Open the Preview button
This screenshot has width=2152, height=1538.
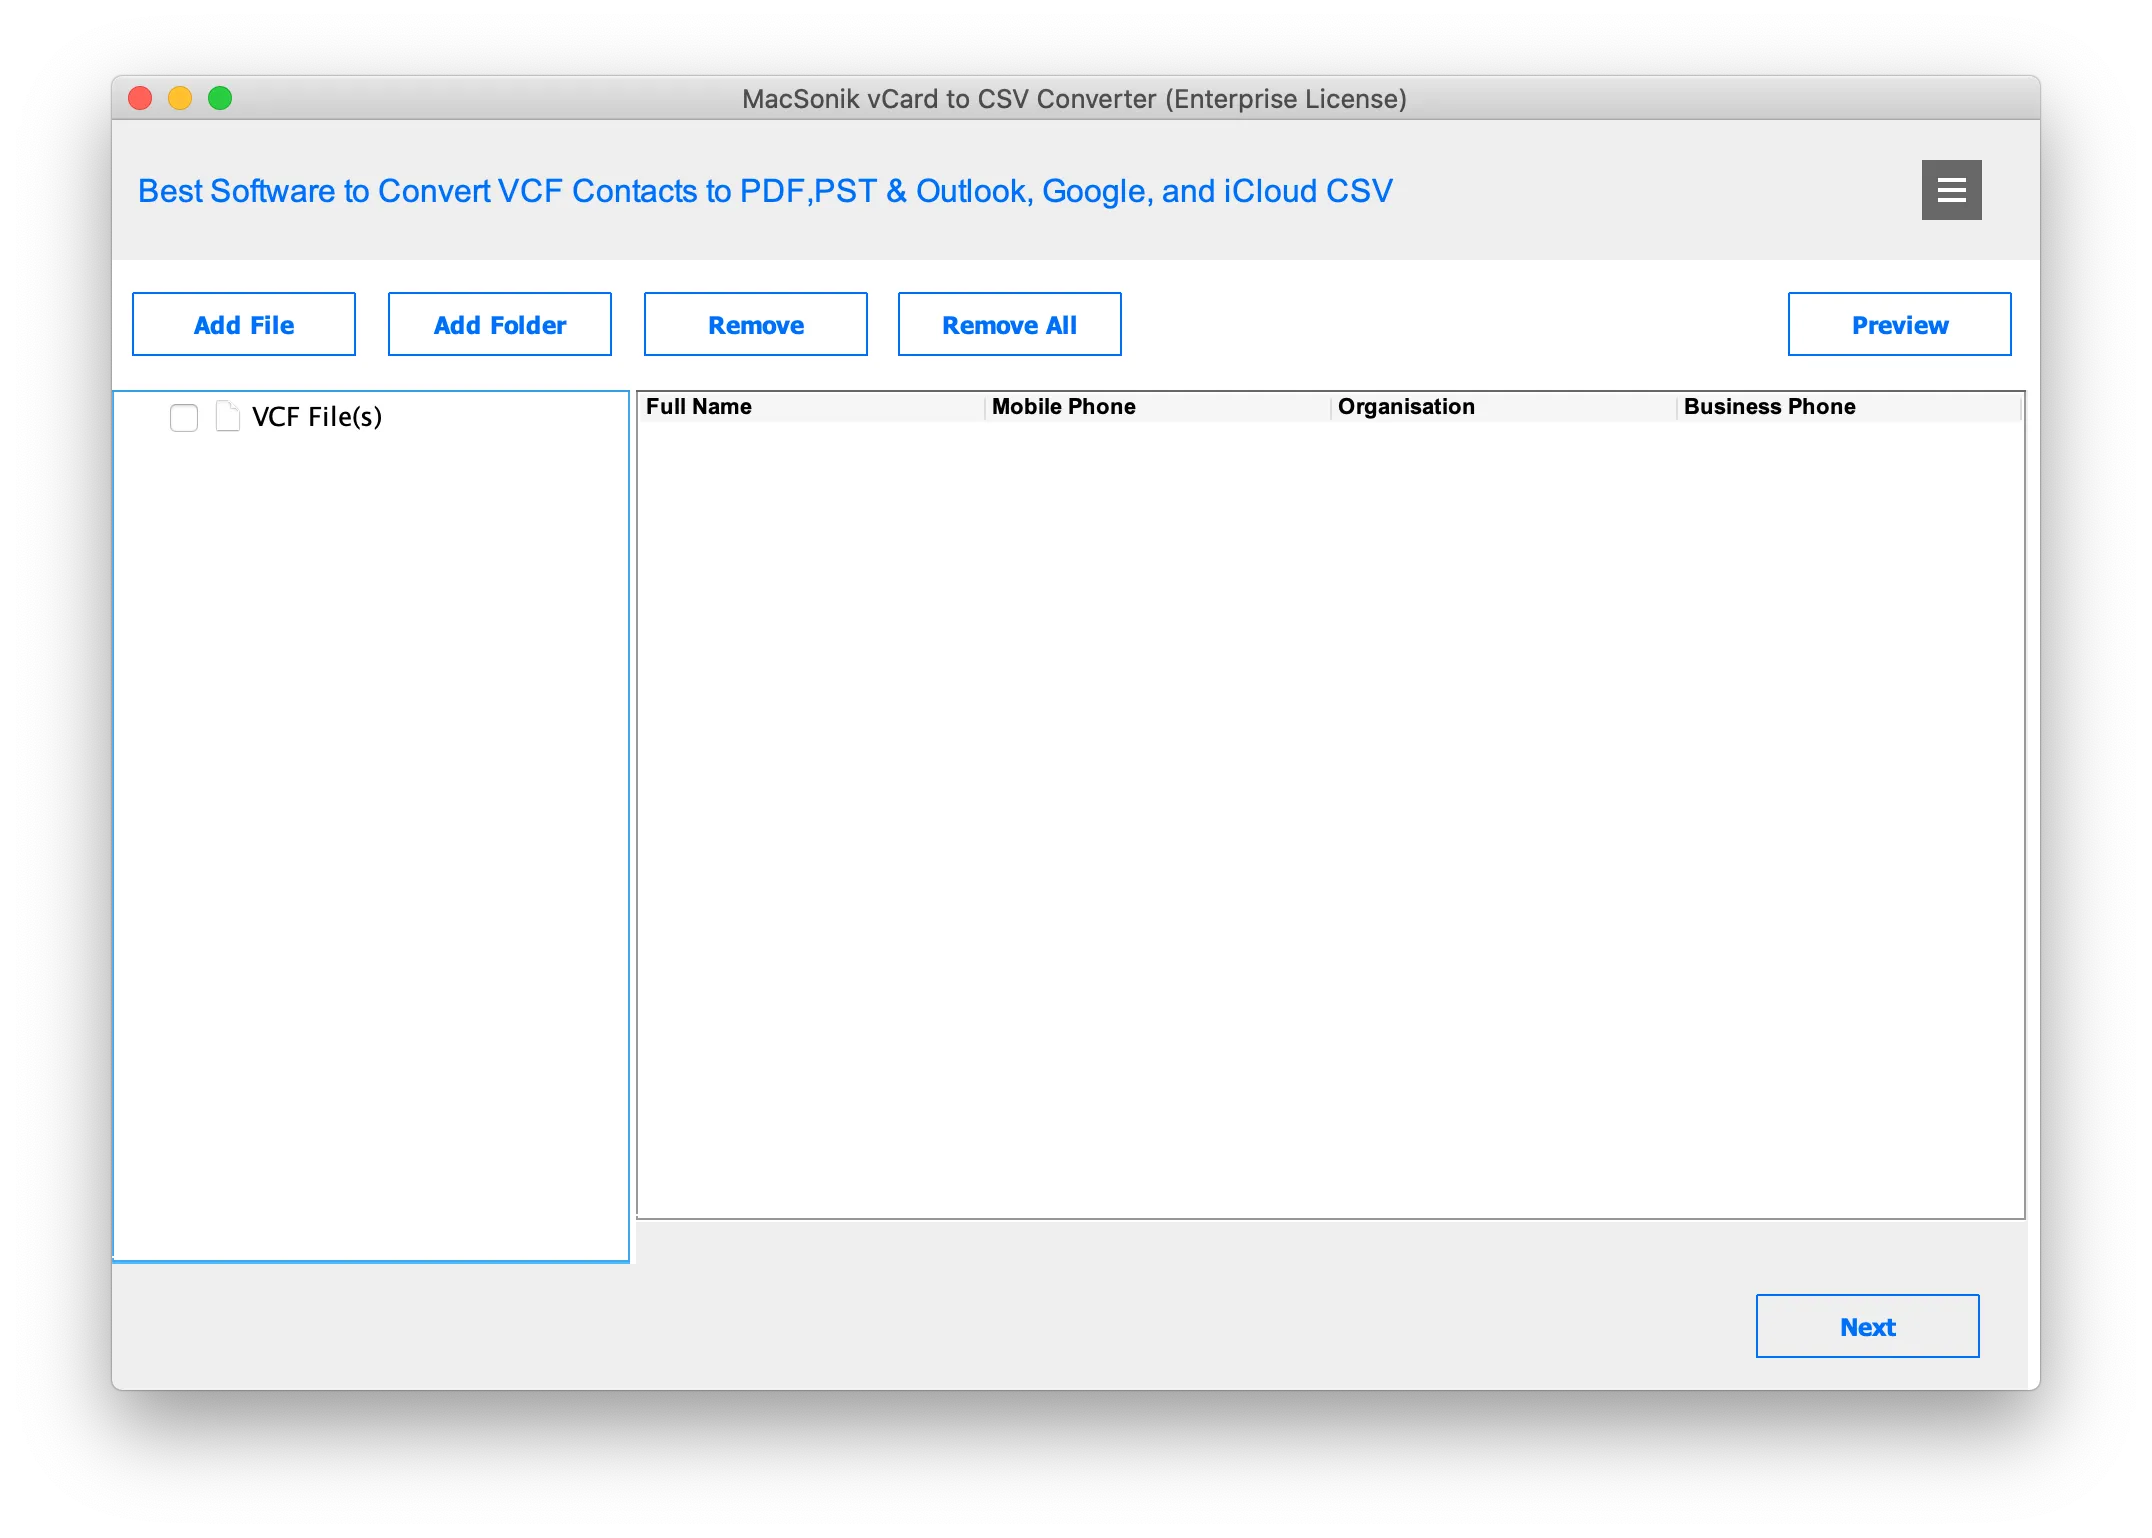1900,324
